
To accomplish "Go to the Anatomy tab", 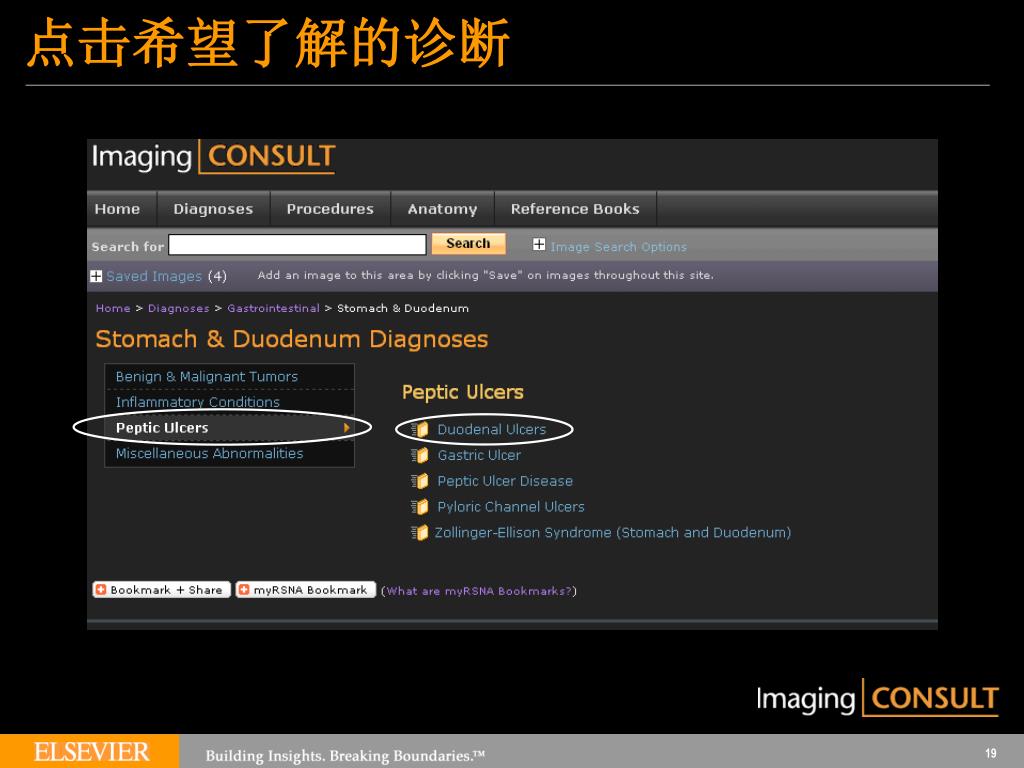I will coord(443,209).
